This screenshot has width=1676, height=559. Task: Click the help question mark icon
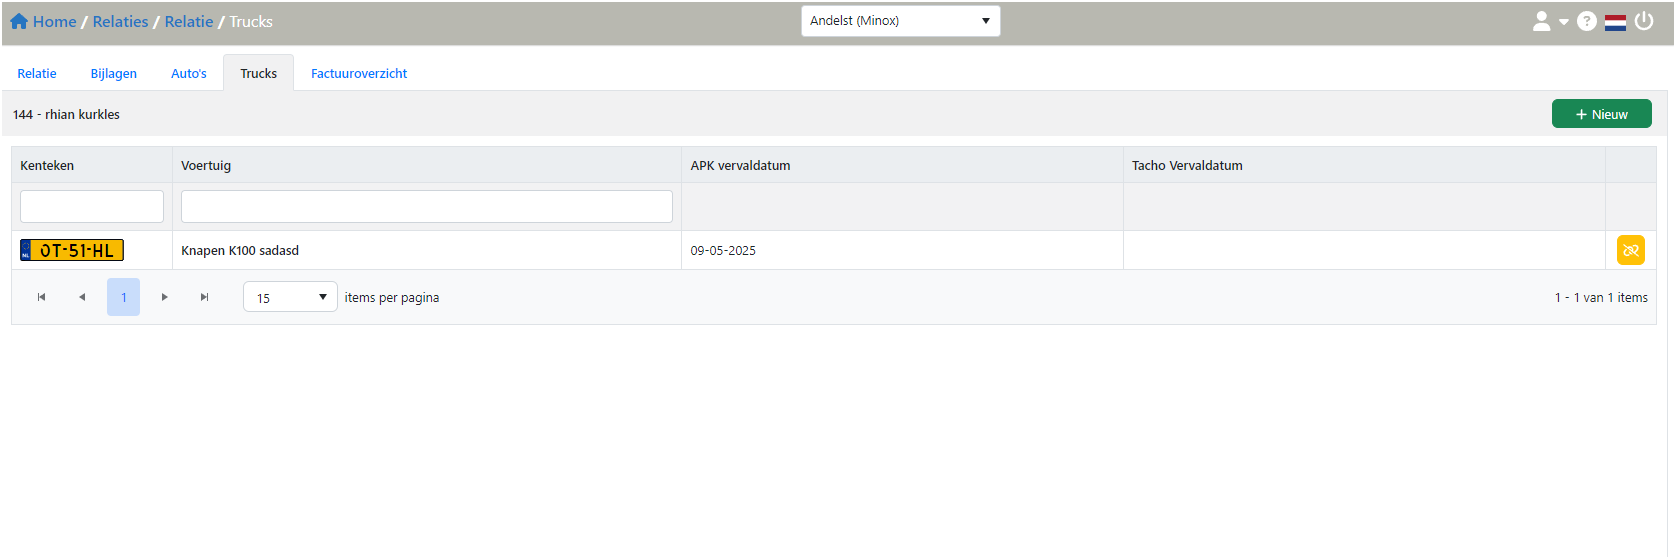1586,21
